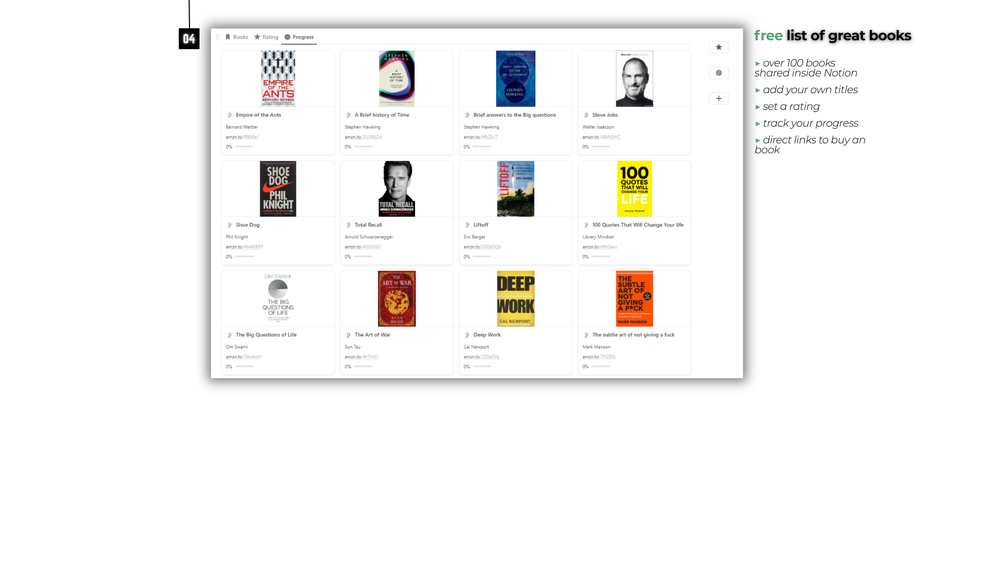Click page icon beside The subtle art title
The height and width of the screenshot is (565, 1005).
coord(586,335)
